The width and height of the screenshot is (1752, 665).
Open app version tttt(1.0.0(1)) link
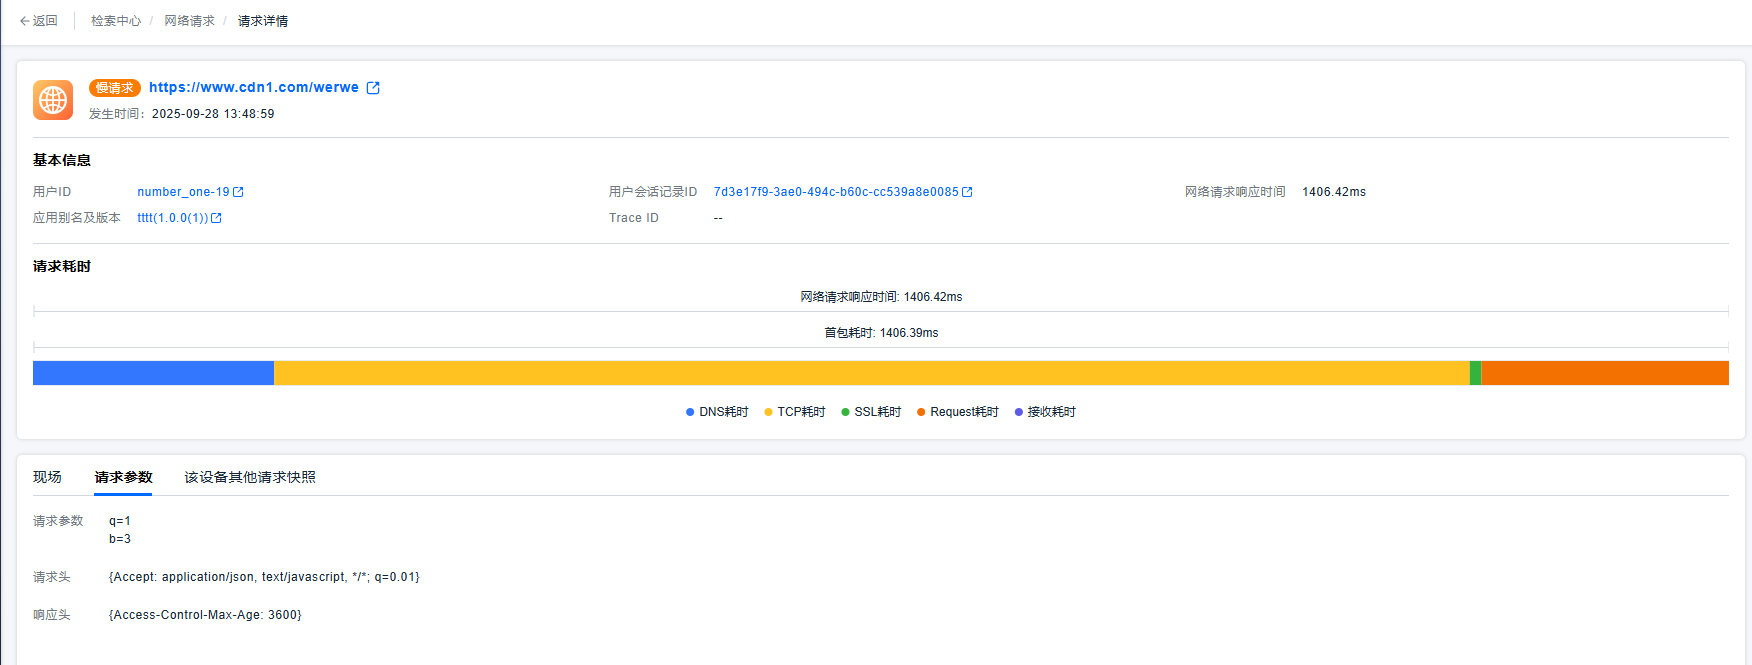(172, 218)
